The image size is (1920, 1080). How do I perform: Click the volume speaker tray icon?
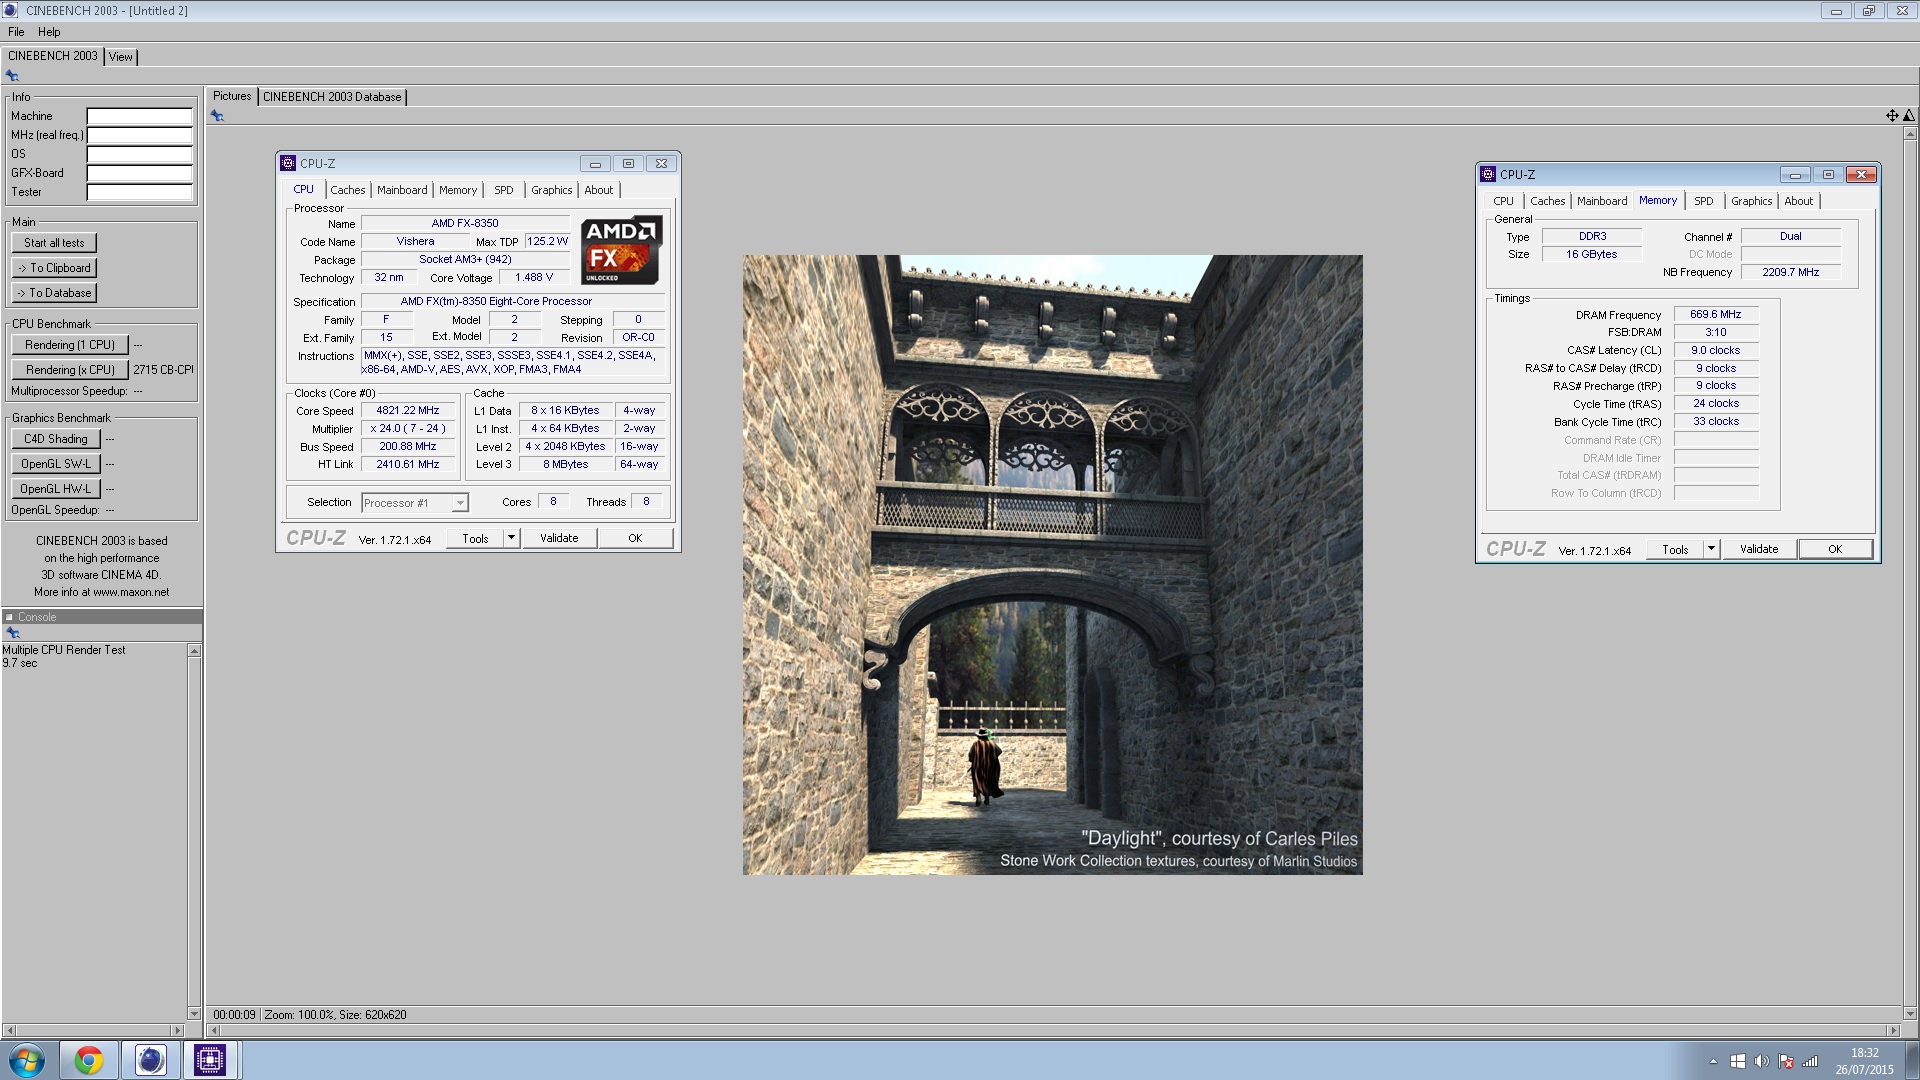pyautogui.click(x=1762, y=1061)
